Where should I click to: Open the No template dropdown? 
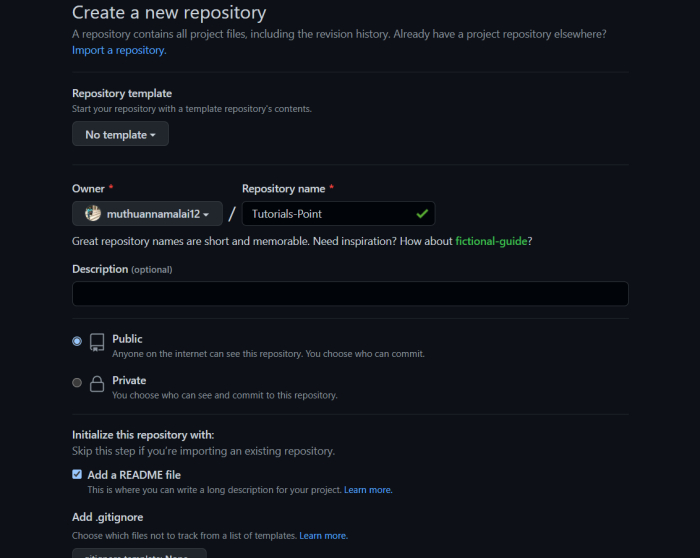[x=120, y=134]
